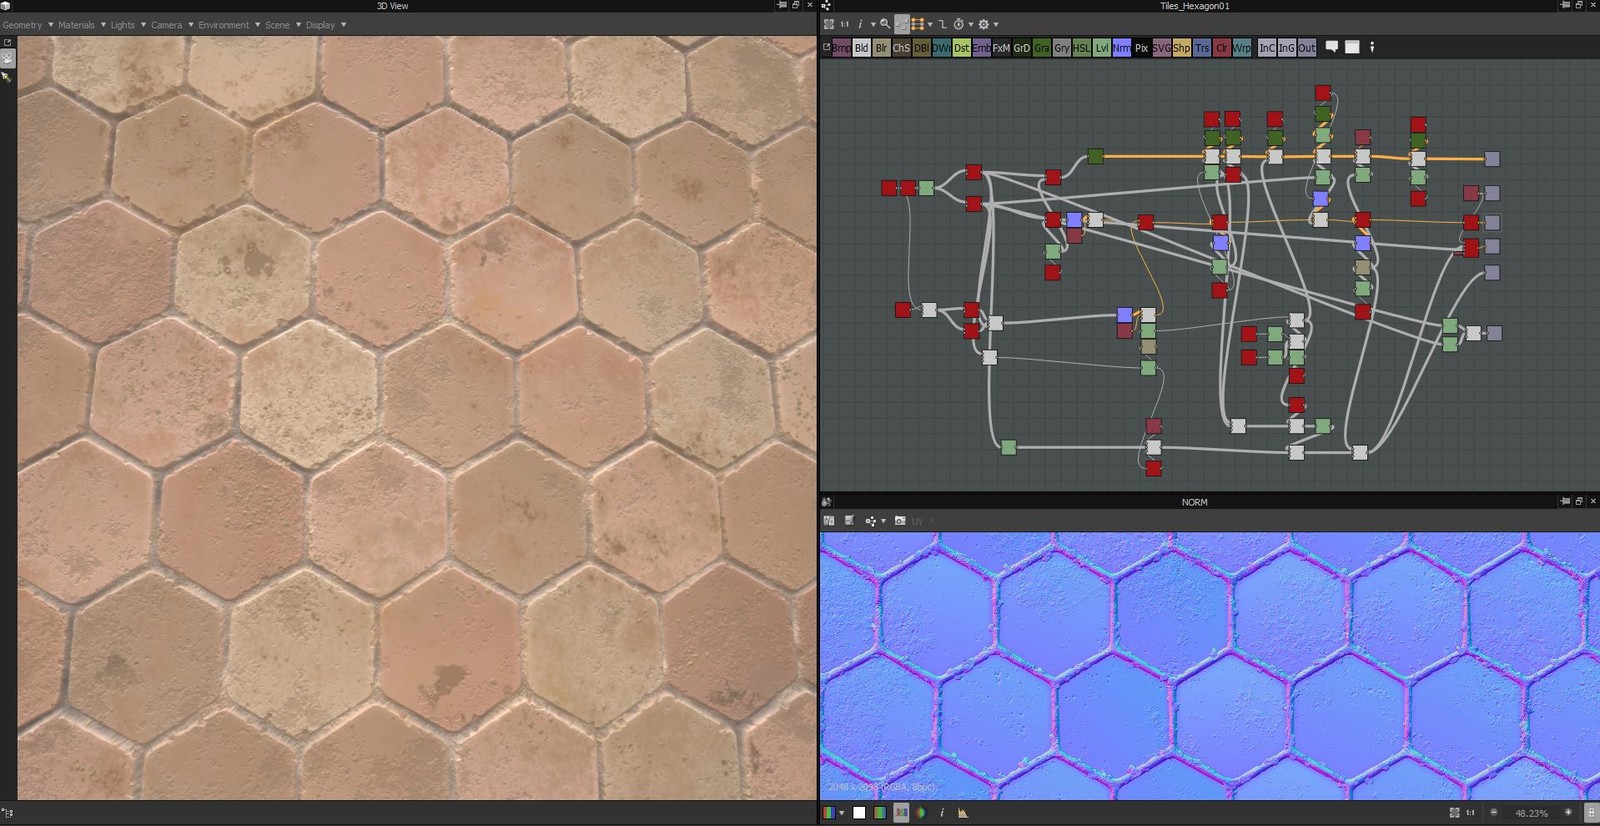
Task: Click the HSL node button
Action: tap(1081, 48)
